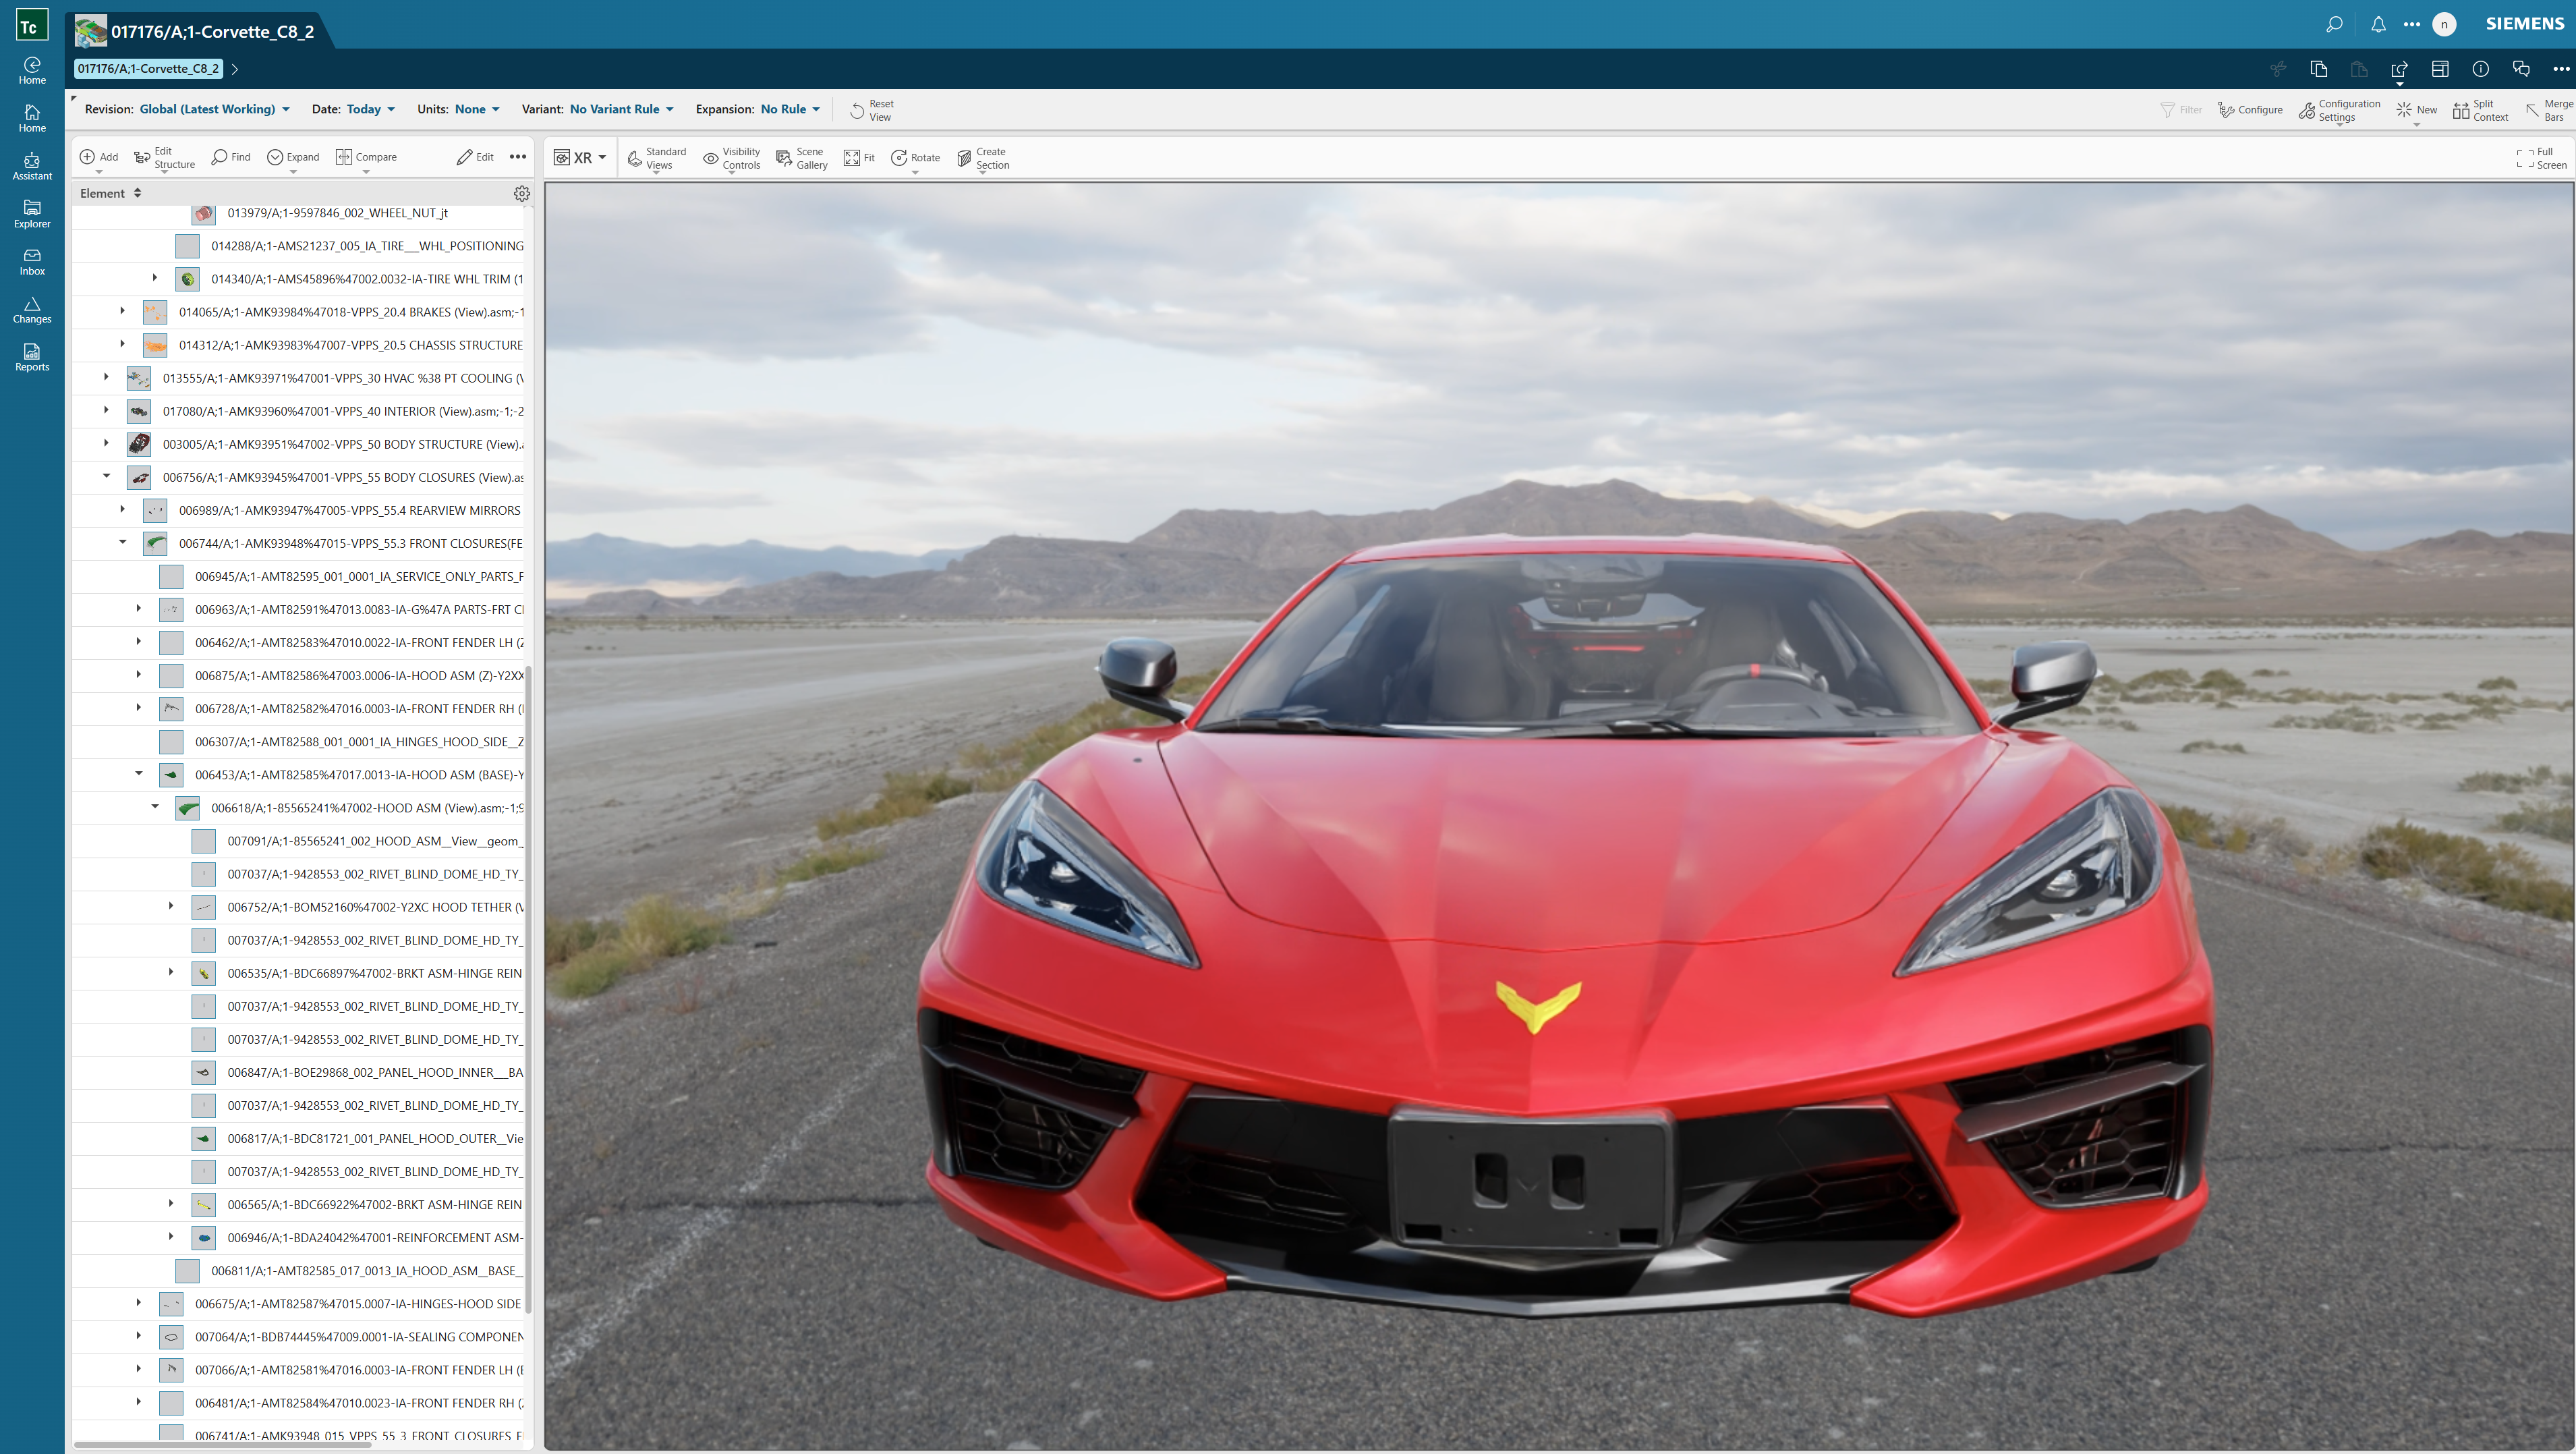2576x1454 pixels.
Task: Open the Reports sidebar icon
Action: pos(32,357)
